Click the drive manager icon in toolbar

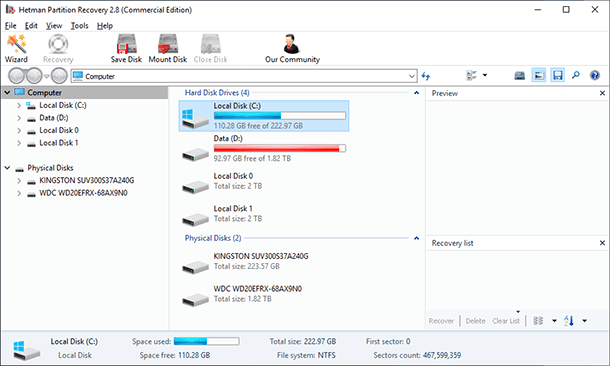coord(520,75)
